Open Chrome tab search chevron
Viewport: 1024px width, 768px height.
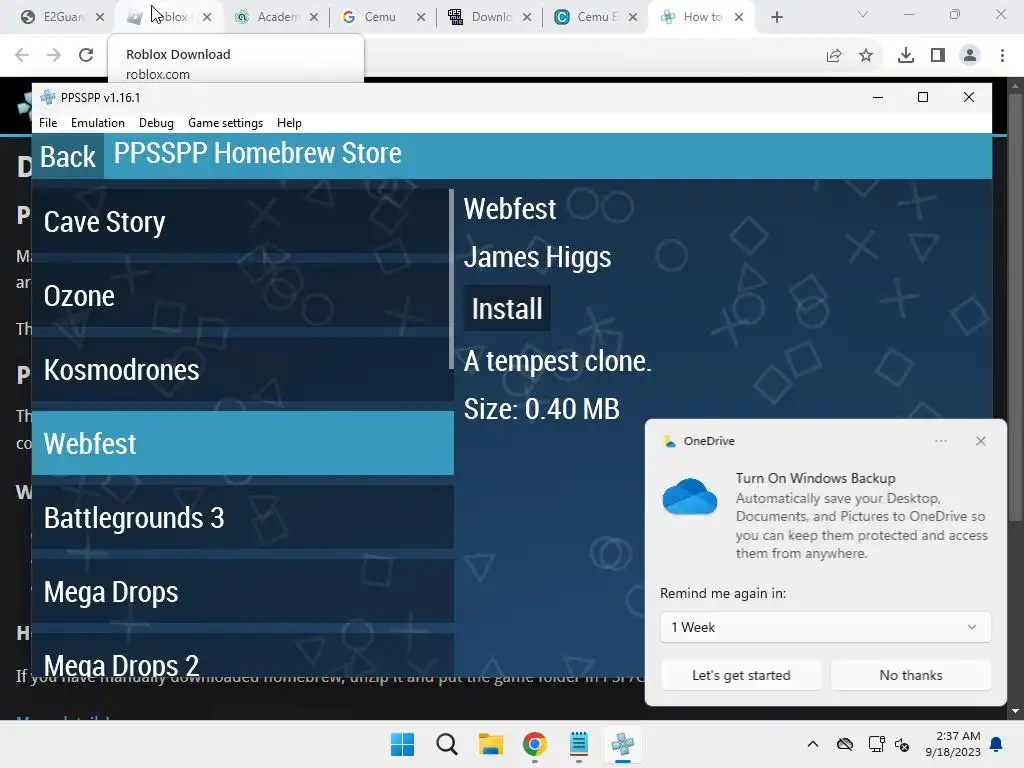pos(863,14)
